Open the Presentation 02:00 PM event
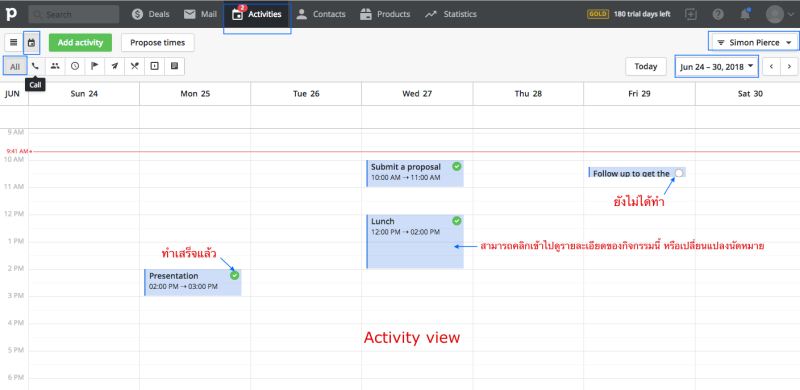The width and height of the screenshot is (800, 390). click(x=192, y=282)
